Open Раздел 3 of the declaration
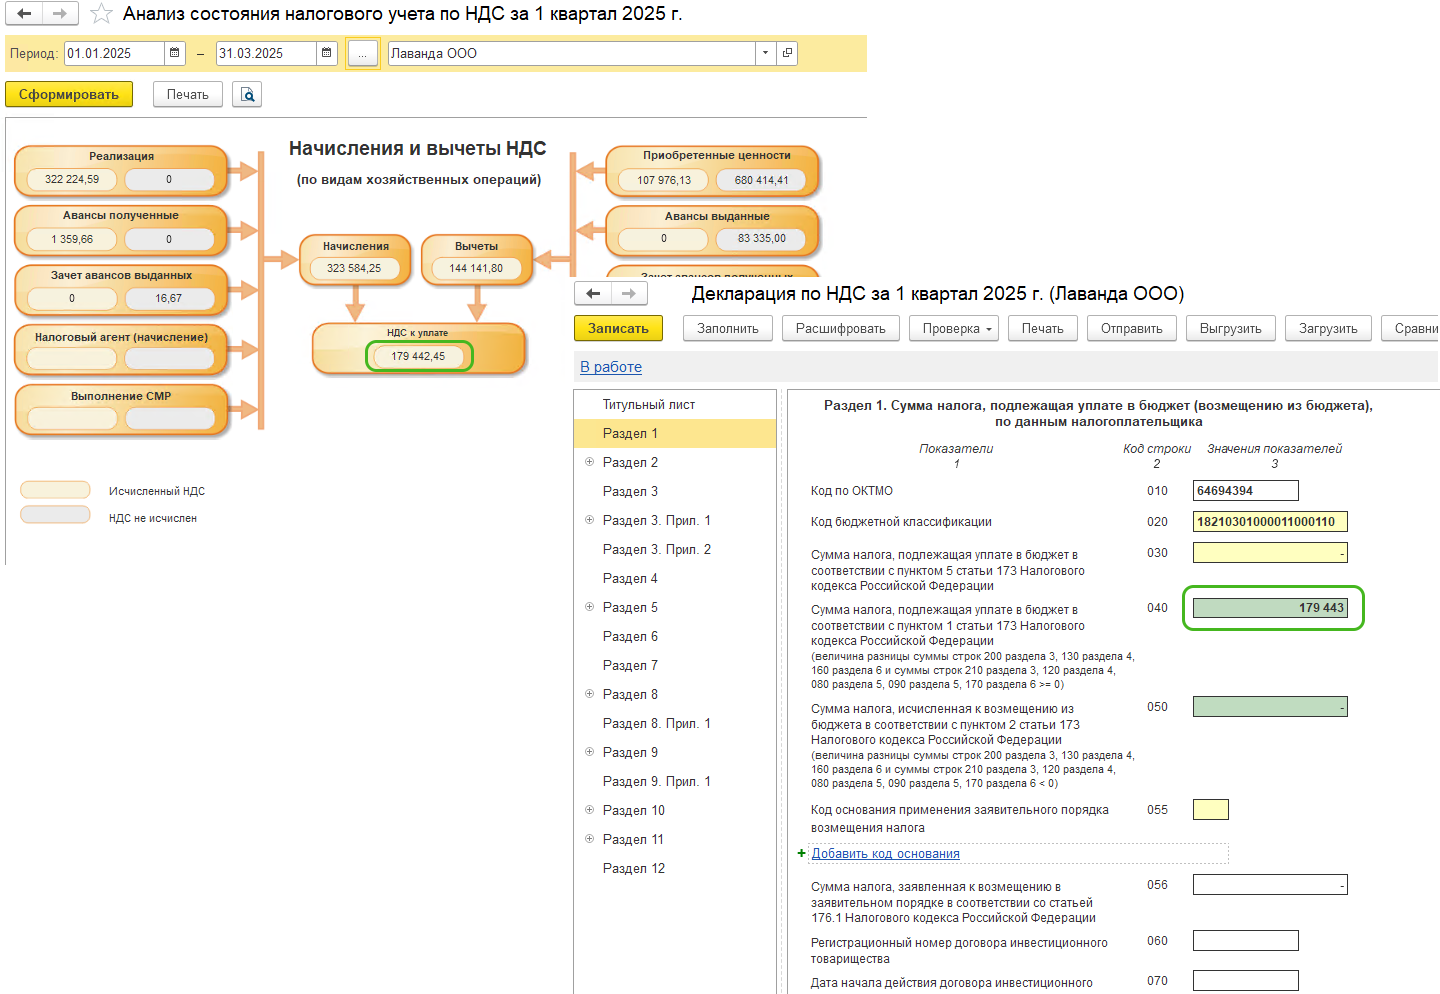Viewport: 1440px width, 994px height. click(630, 492)
